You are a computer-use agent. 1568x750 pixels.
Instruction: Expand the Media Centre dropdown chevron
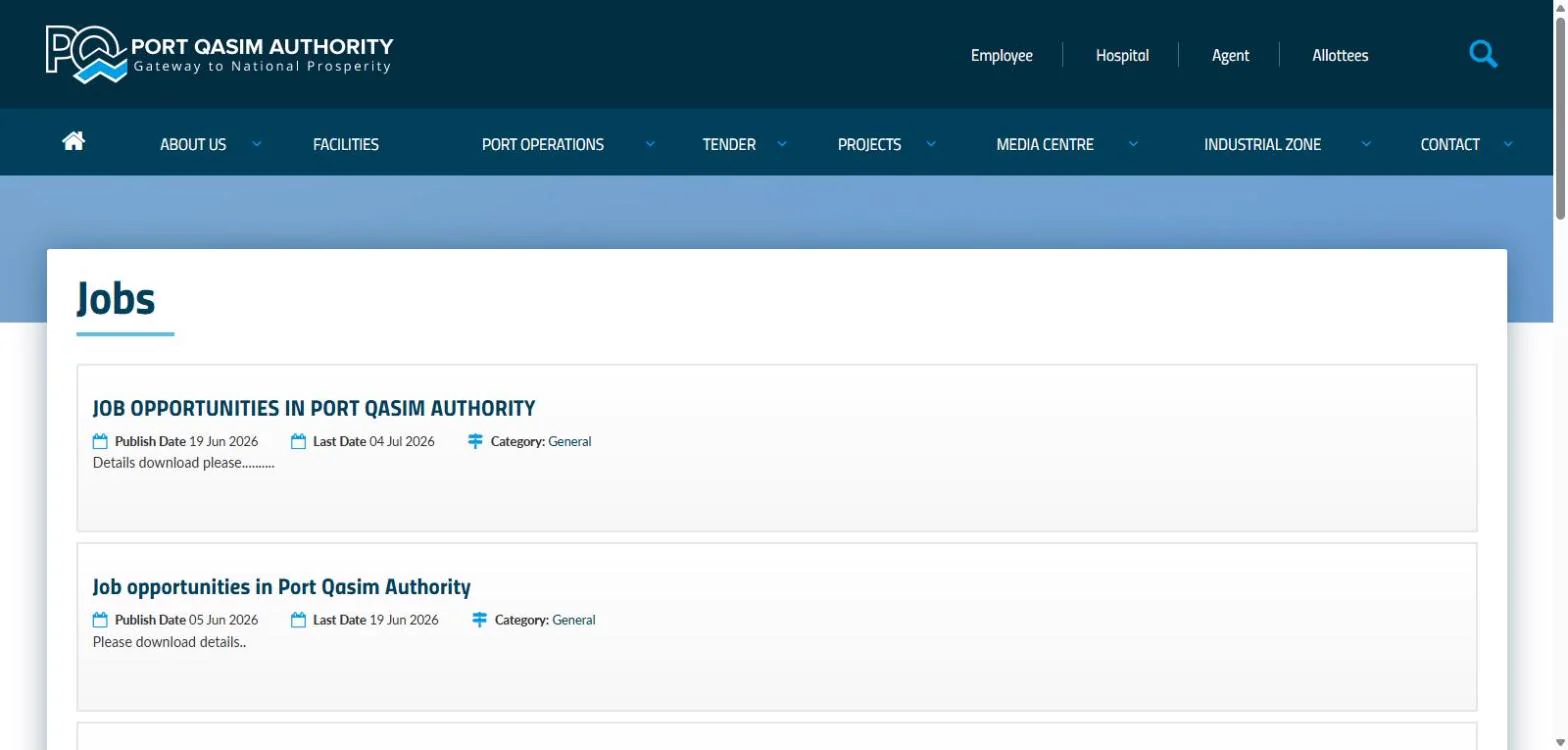(1133, 144)
